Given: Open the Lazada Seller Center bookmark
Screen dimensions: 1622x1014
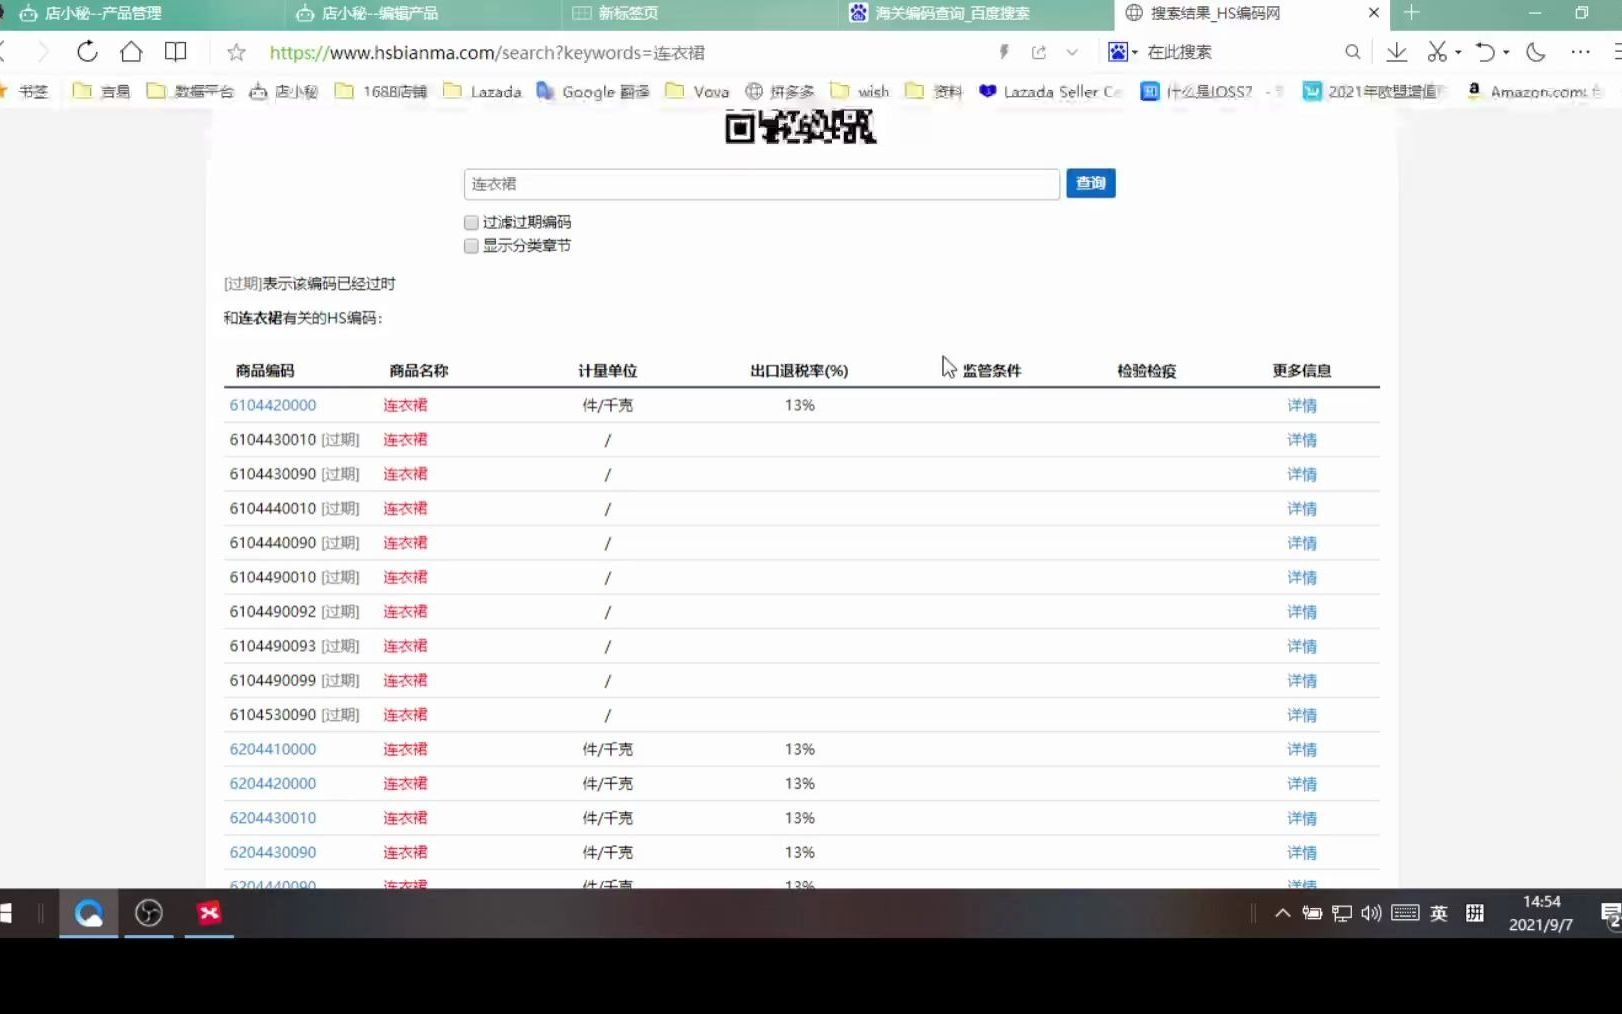Looking at the screenshot, I should point(1051,91).
